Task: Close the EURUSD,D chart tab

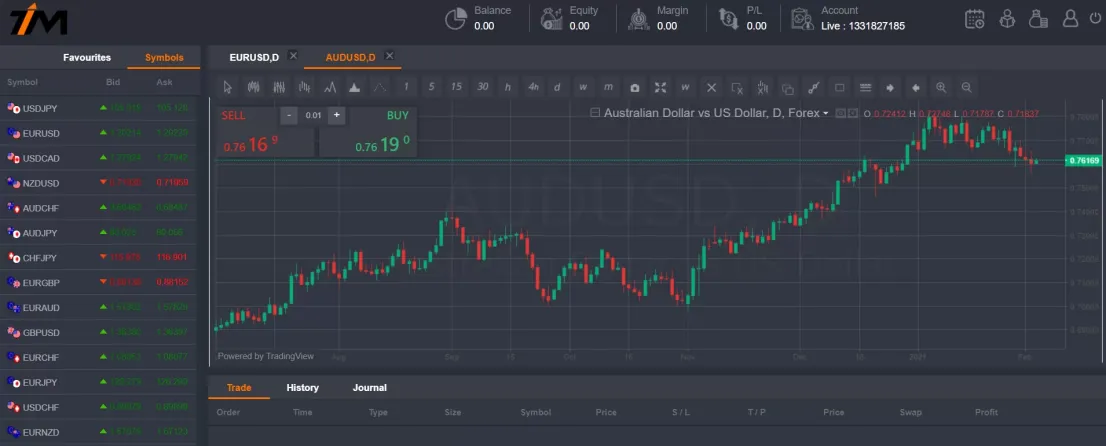Action: pyautogui.click(x=293, y=56)
